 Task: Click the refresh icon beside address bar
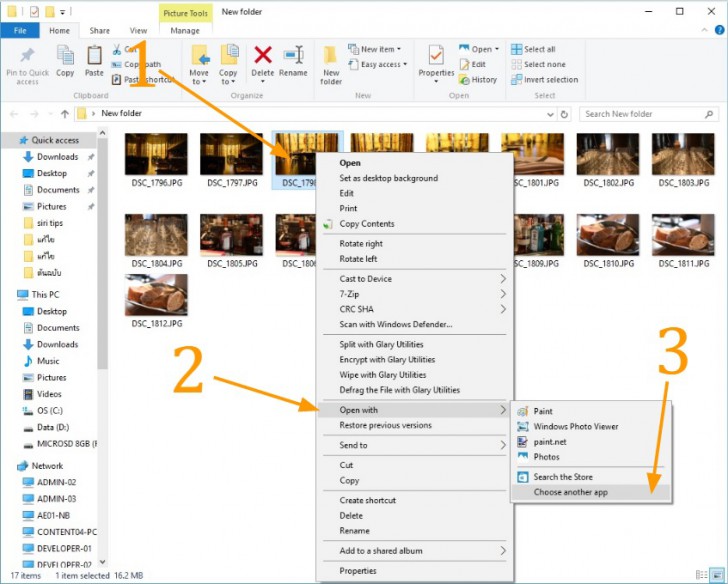pyautogui.click(x=564, y=114)
